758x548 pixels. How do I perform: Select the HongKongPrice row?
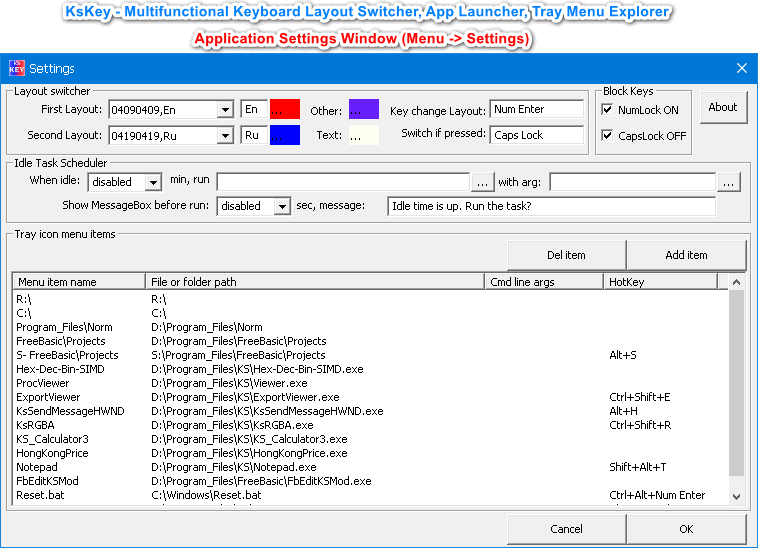point(370,454)
